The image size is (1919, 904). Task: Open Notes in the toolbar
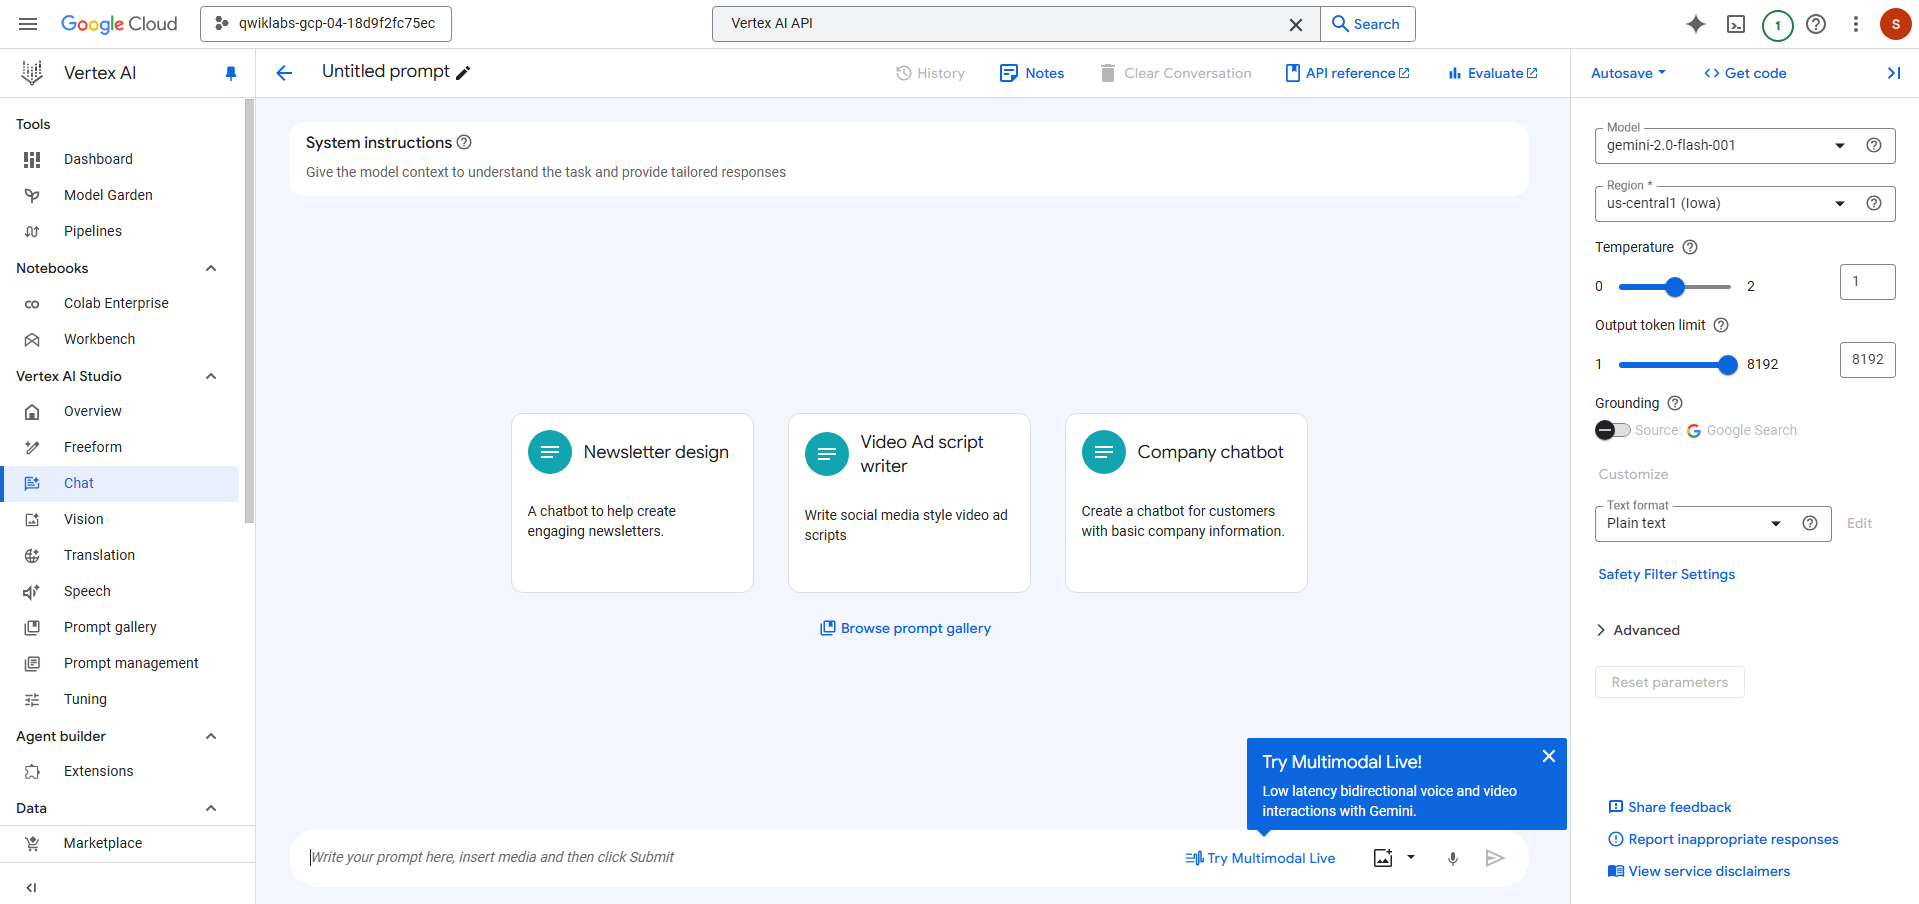tap(1032, 73)
